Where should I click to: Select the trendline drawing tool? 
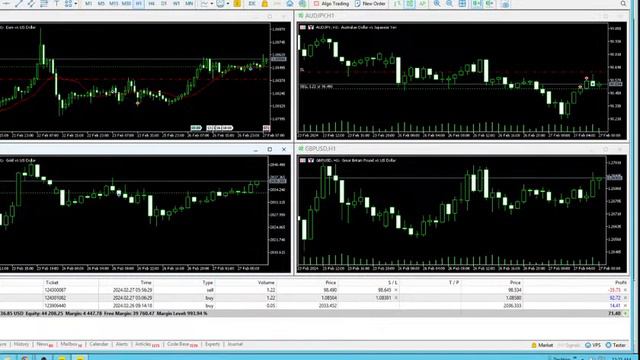coord(19,3)
